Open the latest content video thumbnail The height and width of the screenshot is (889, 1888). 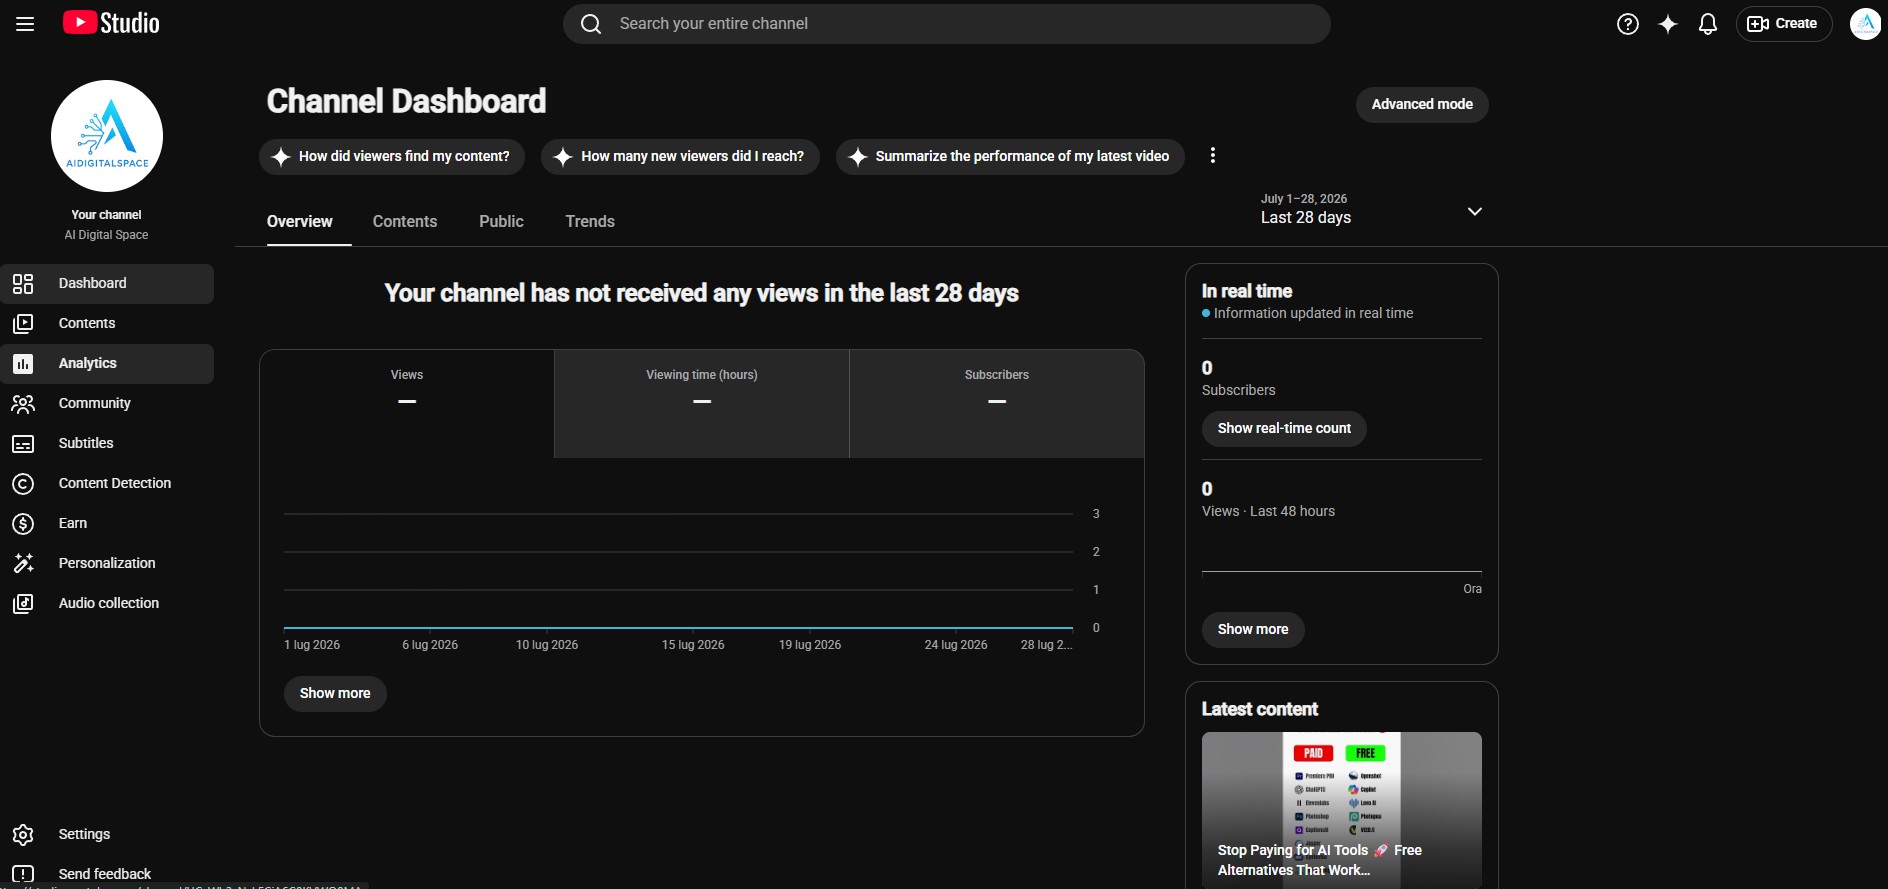pyautogui.click(x=1342, y=810)
